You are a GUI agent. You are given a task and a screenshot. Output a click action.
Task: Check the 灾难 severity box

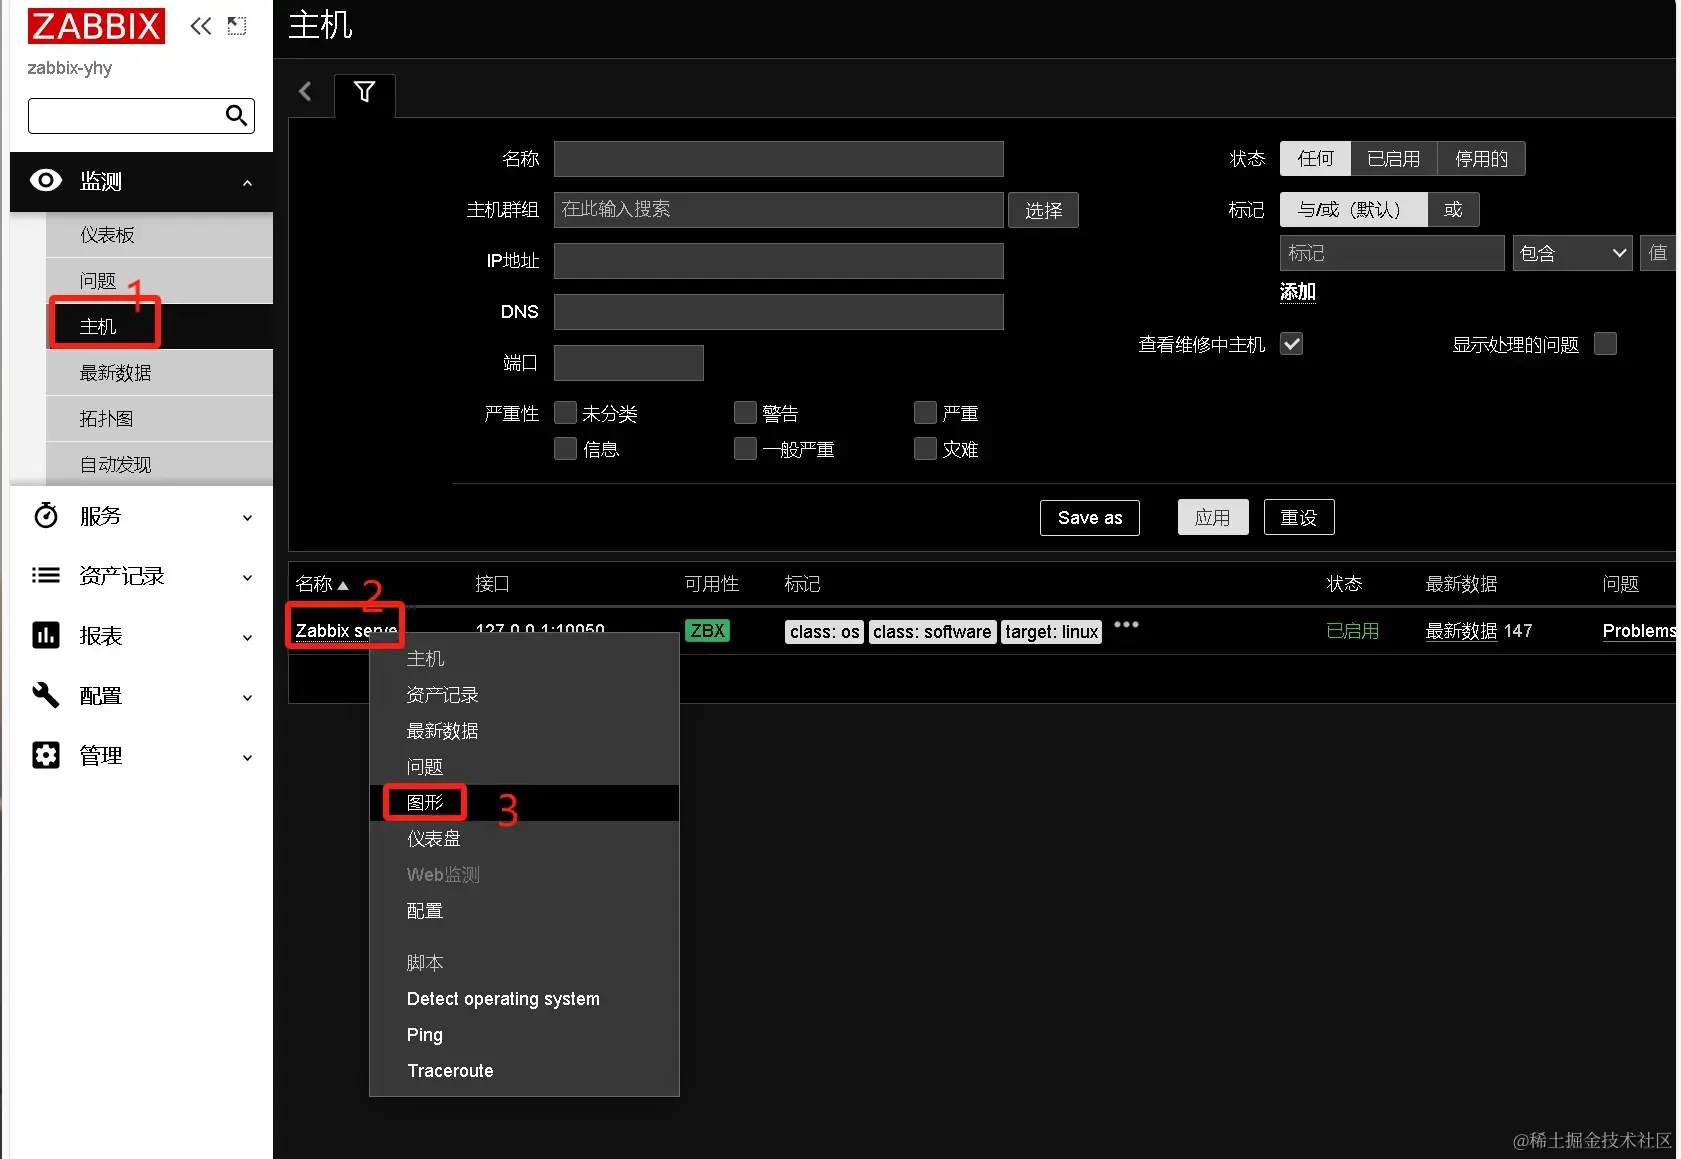pyautogui.click(x=925, y=449)
